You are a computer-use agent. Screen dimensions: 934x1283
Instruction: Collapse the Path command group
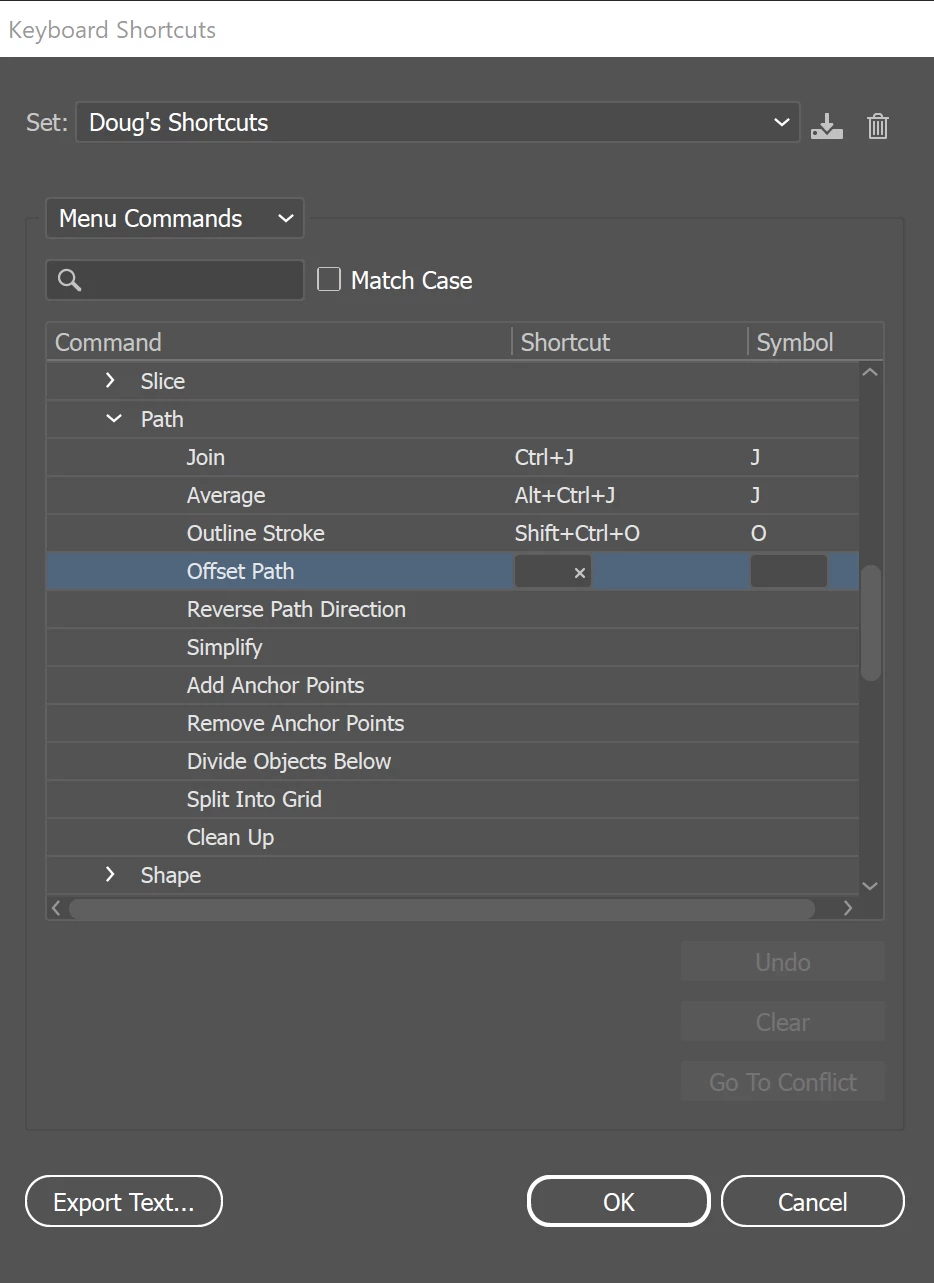[114, 419]
